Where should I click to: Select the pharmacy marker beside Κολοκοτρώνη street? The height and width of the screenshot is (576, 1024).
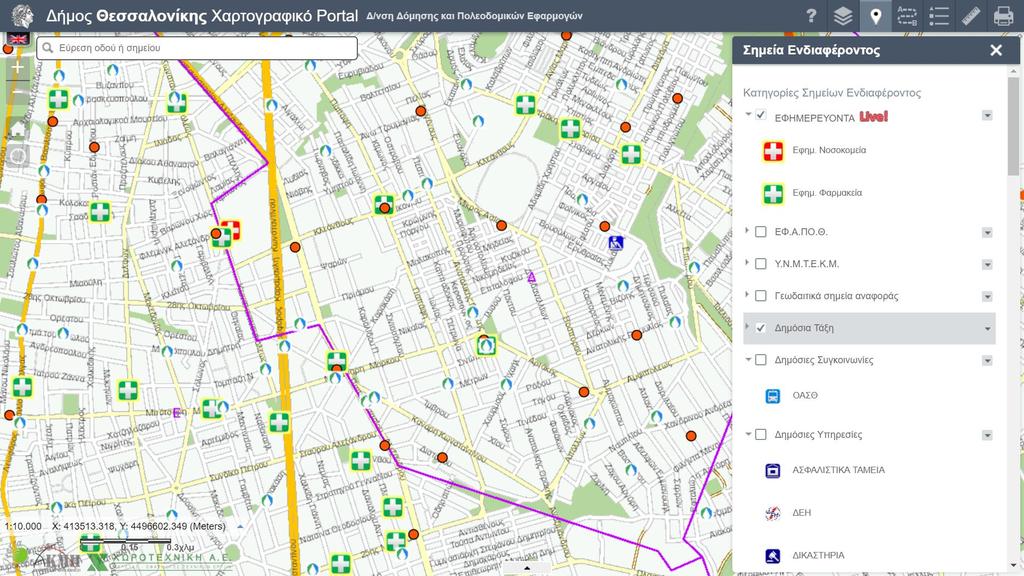100,212
